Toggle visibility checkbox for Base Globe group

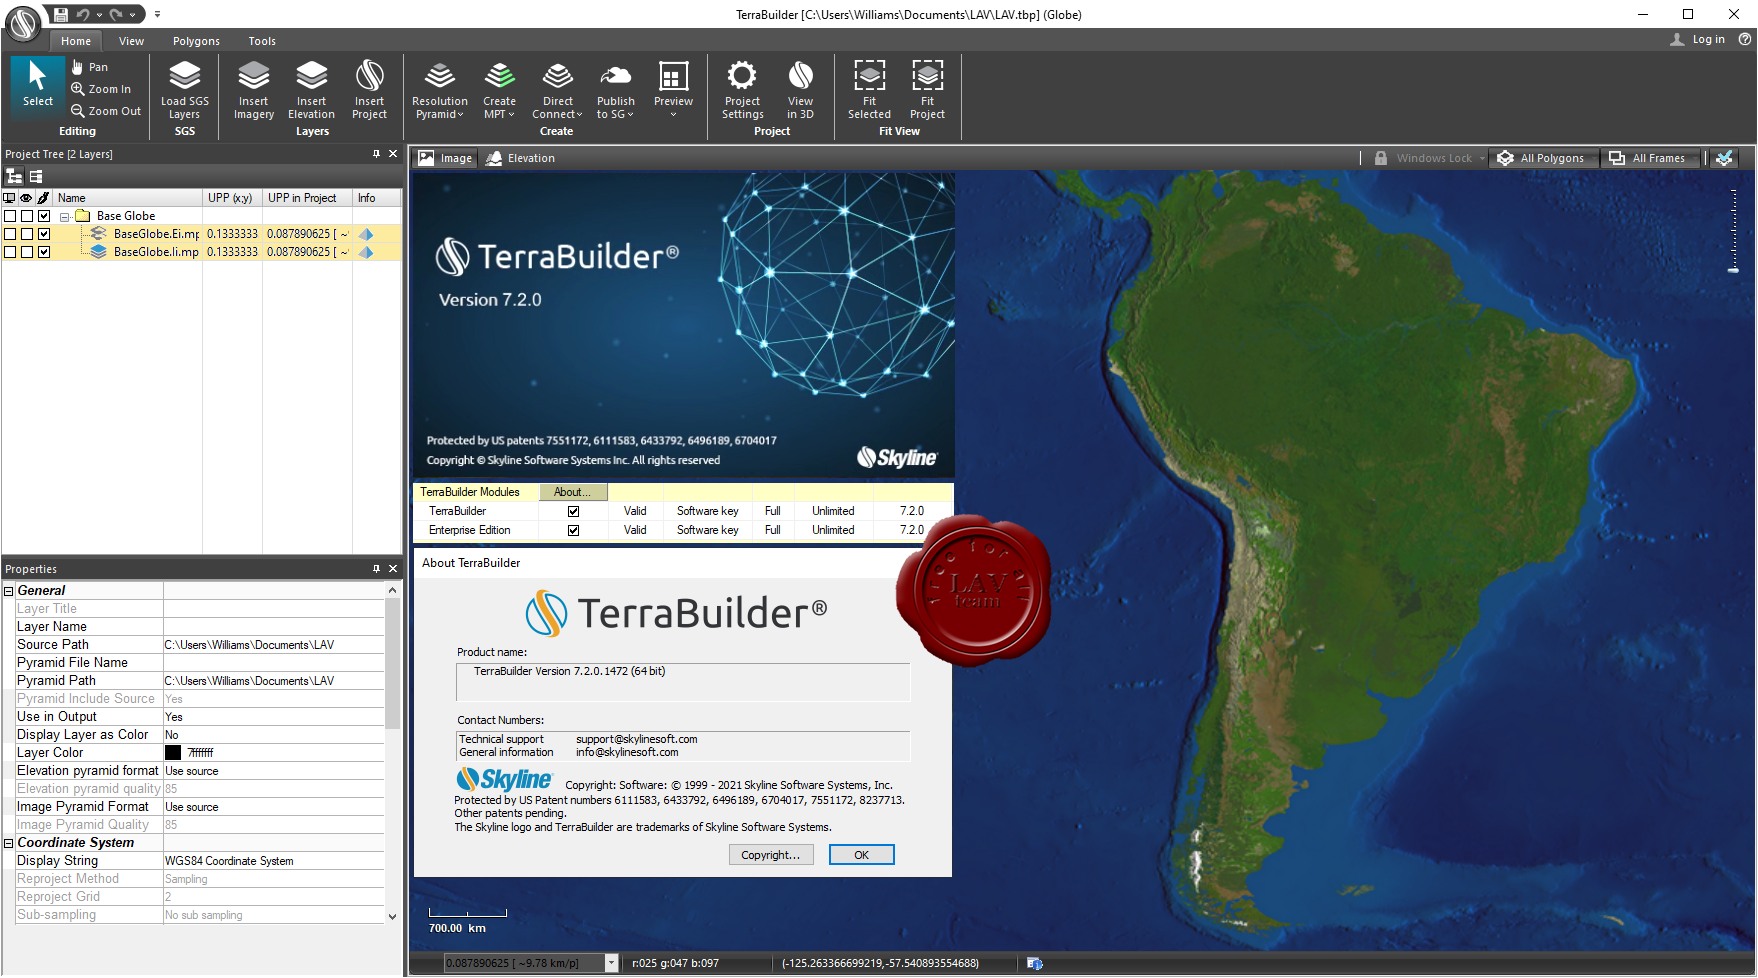coord(27,216)
